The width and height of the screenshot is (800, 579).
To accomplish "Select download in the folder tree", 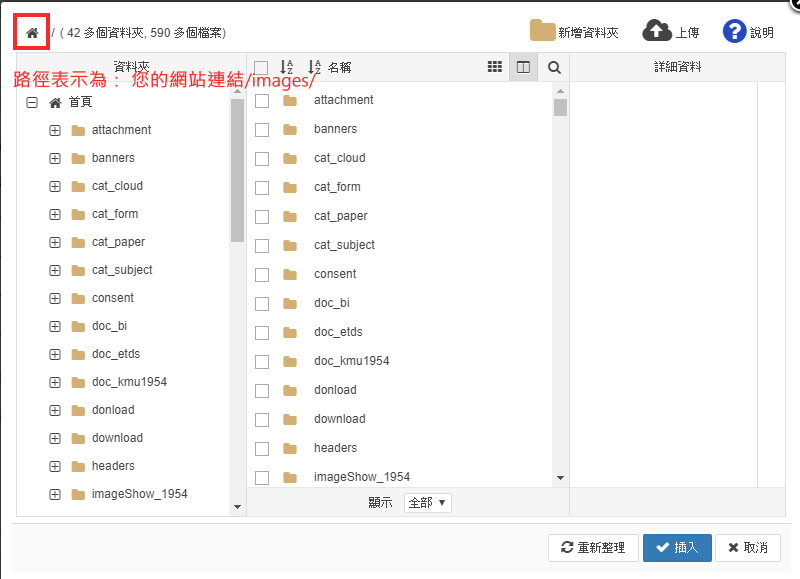I will 117,438.
